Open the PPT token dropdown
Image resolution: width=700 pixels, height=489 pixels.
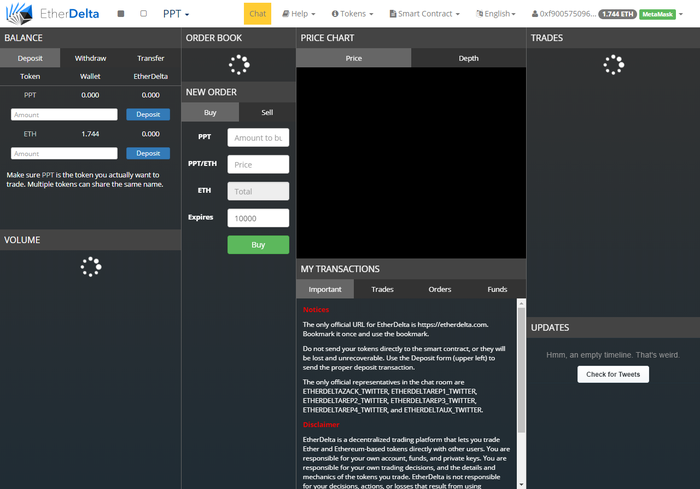pos(176,14)
